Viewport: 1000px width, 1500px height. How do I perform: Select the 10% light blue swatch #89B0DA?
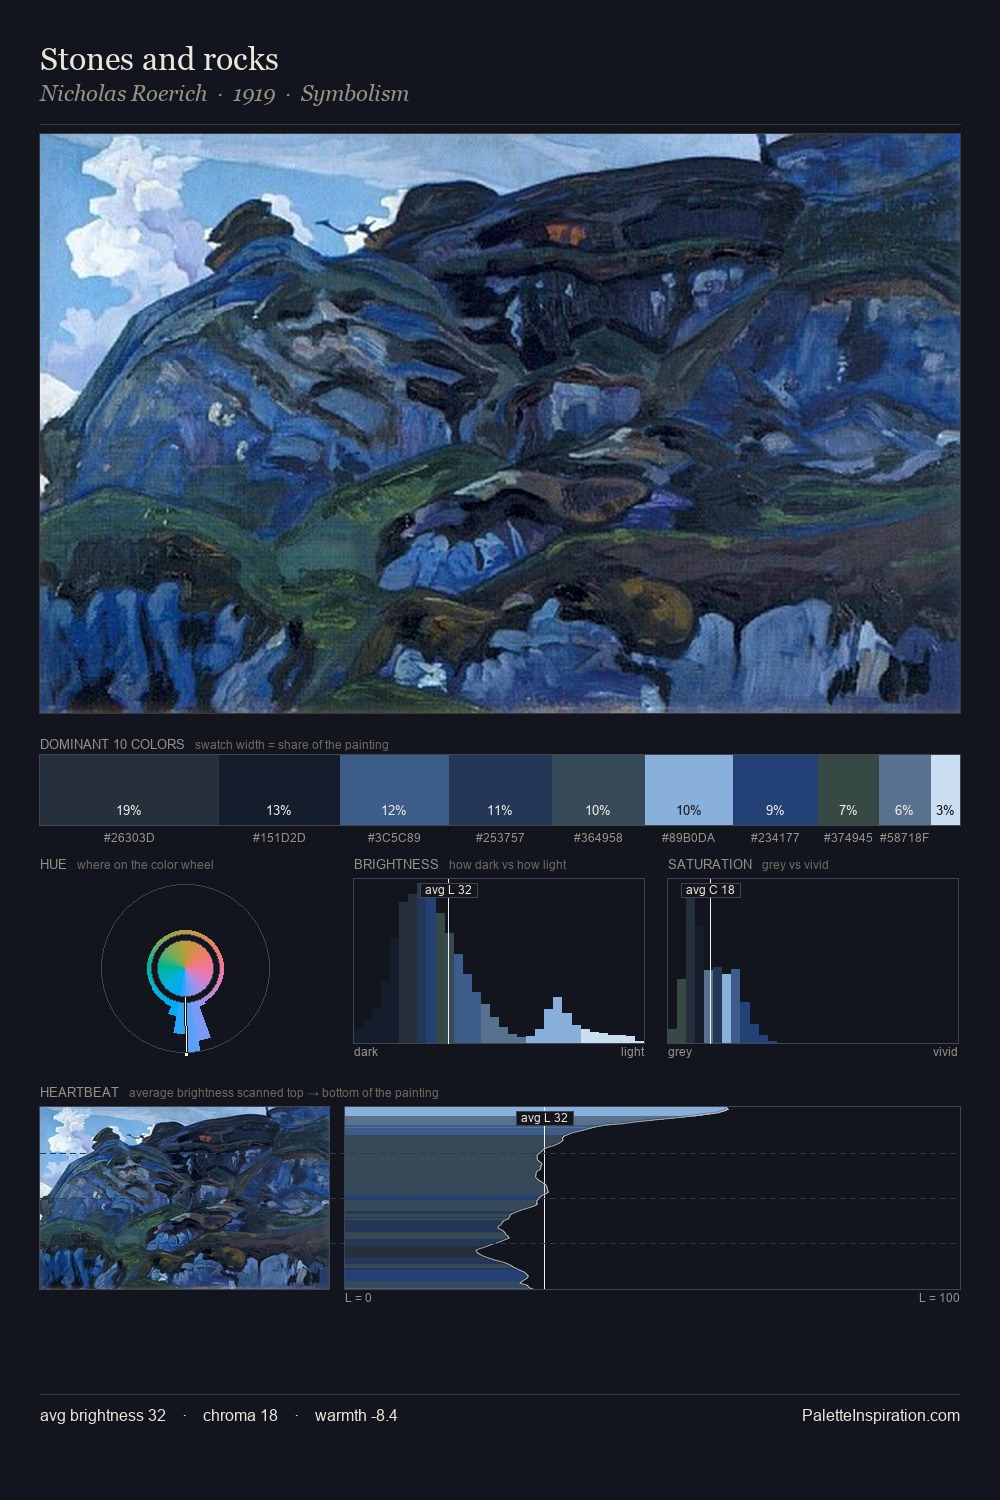689,790
